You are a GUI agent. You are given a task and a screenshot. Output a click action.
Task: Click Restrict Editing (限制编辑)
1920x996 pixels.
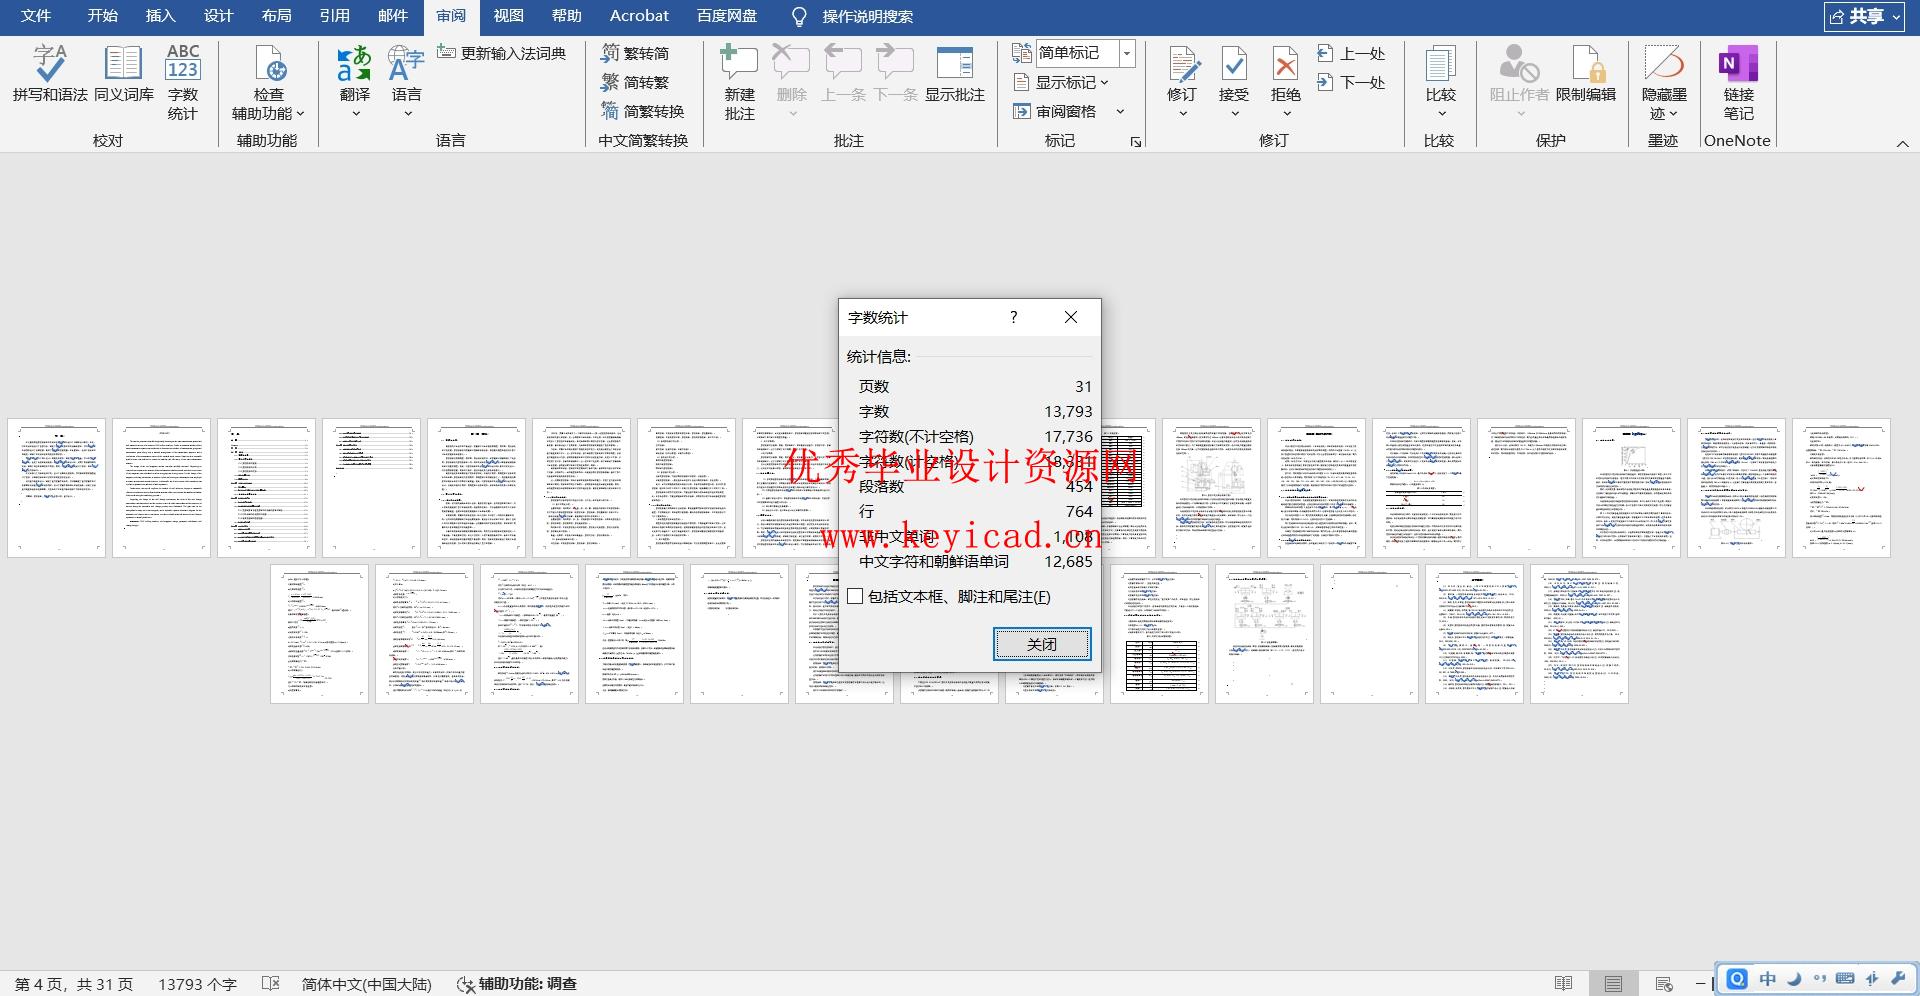(1586, 73)
